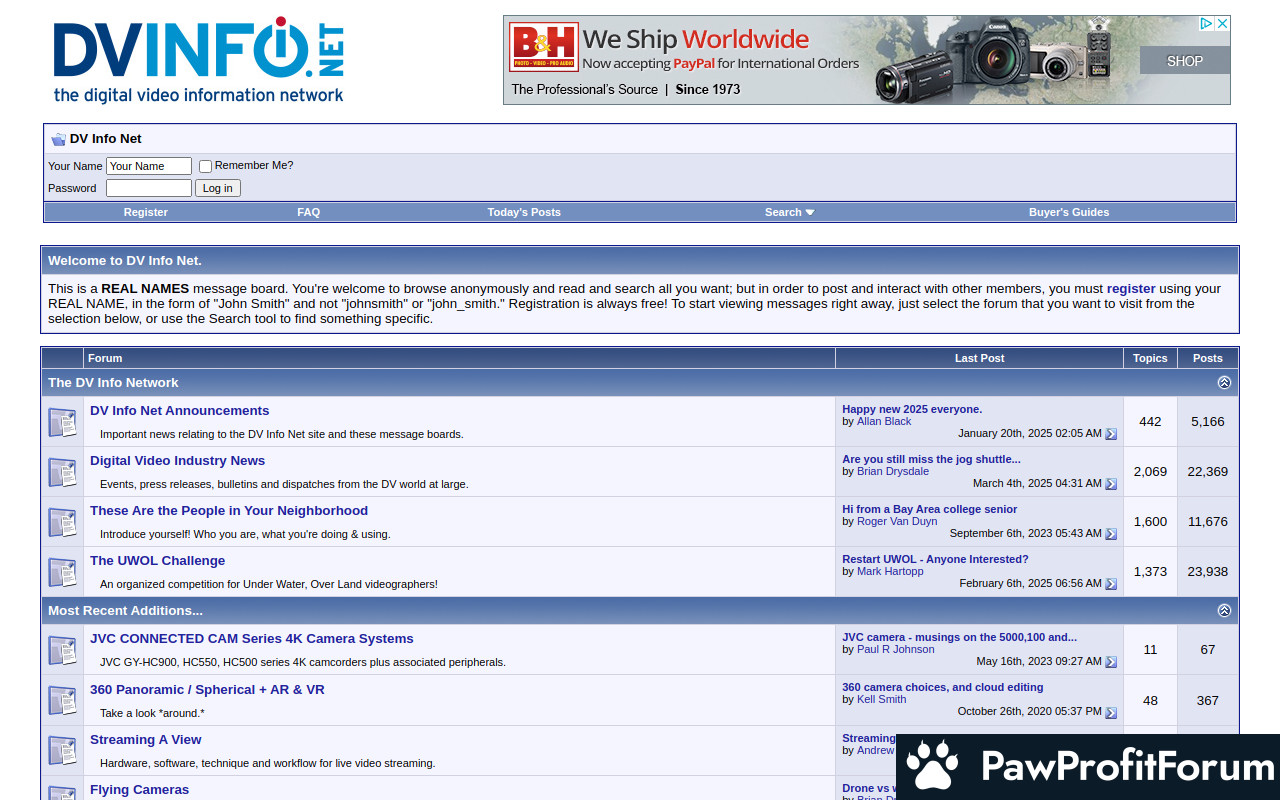Viewport: 1280px width, 800px height.
Task: Jump to last post arrow for Mark Hartopp
Action: coord(1110,584)
